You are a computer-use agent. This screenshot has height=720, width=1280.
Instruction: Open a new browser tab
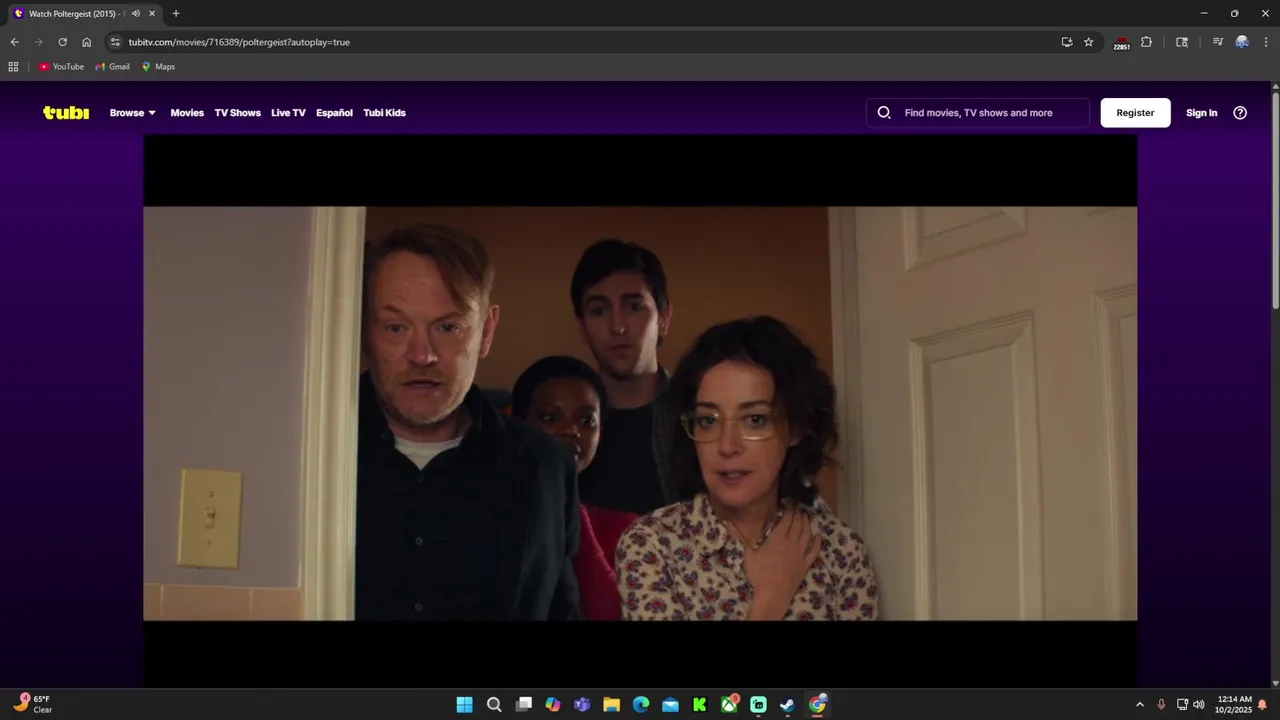[176, 14]
